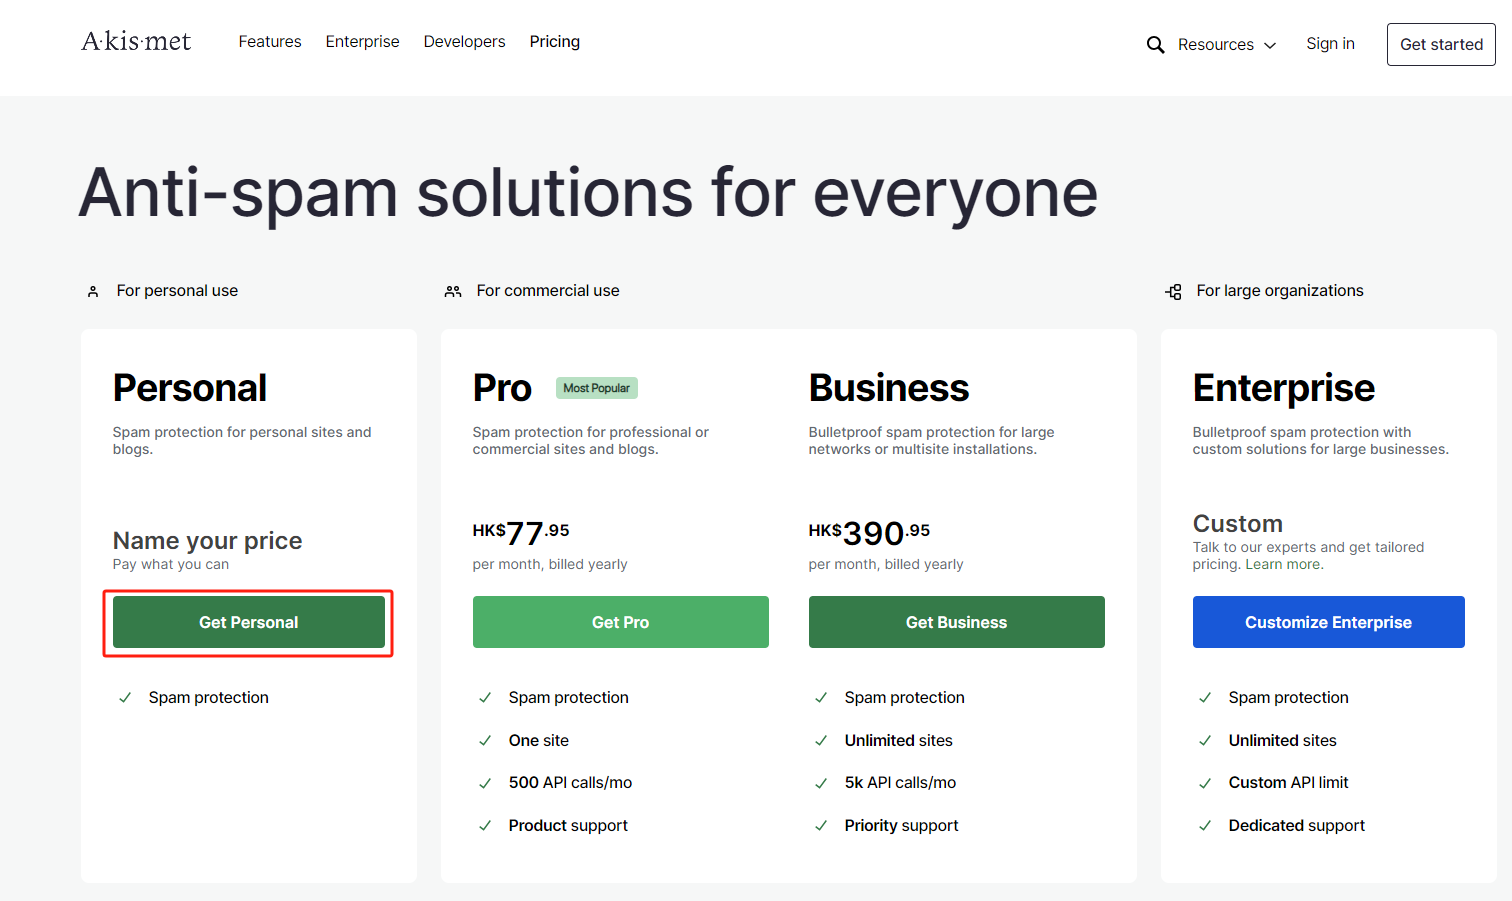Click checkmark beside Personal Spam protection
Image resolution: width=1512 pixels, height=901 pixels.
[125, 698]
